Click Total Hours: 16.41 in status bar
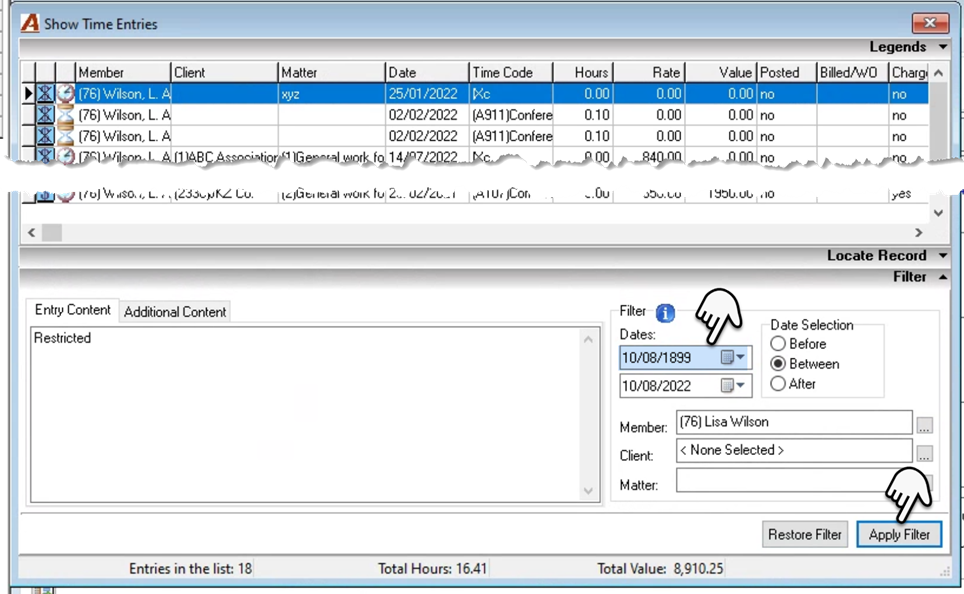 tap(432, 568)
